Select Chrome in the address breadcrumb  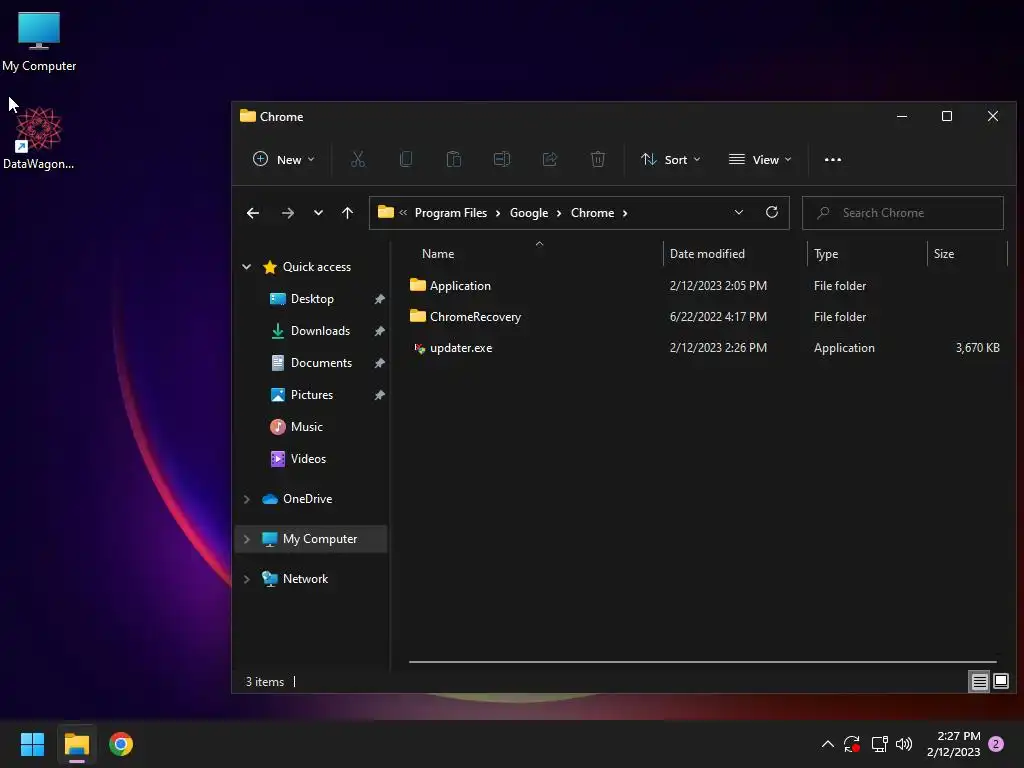[592, 213]
